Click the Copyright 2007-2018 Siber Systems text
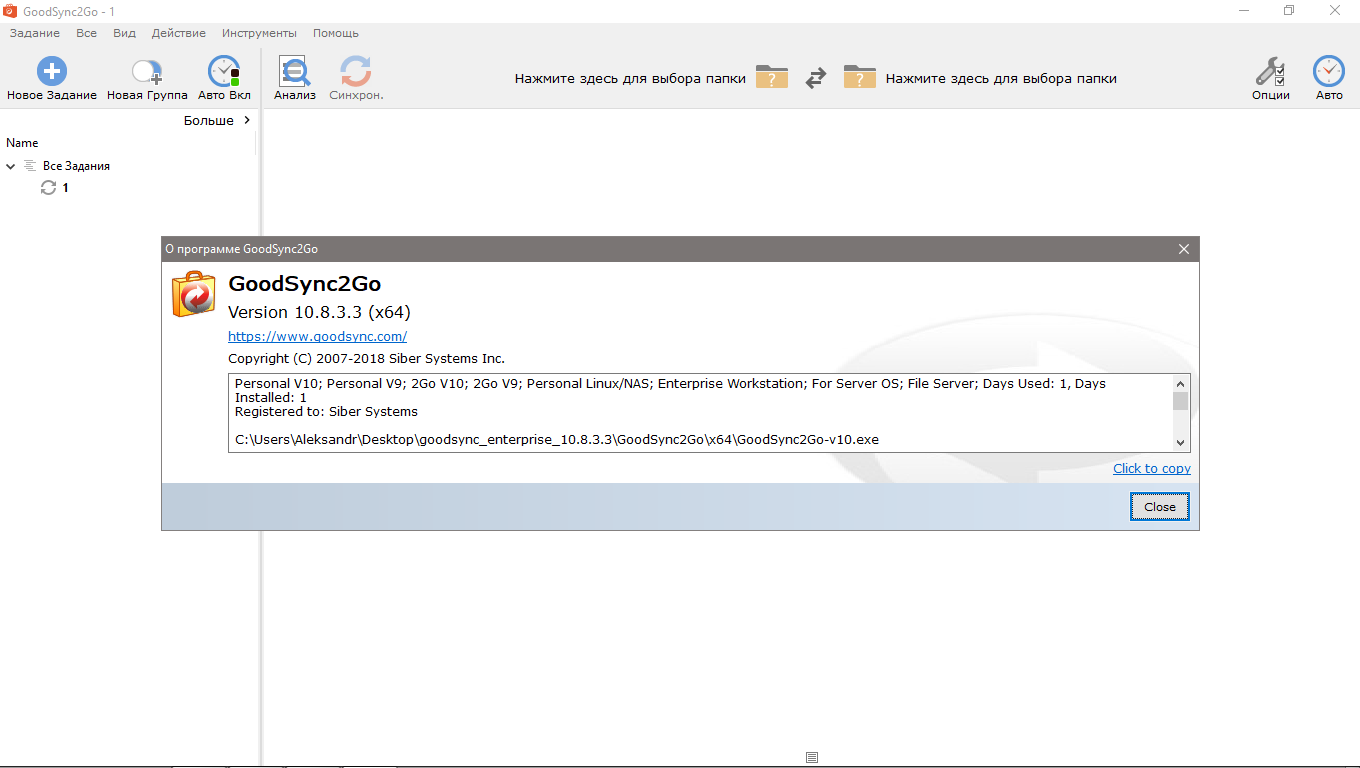The height and width of the screenshot is (768, 1360). coord(366,358)
